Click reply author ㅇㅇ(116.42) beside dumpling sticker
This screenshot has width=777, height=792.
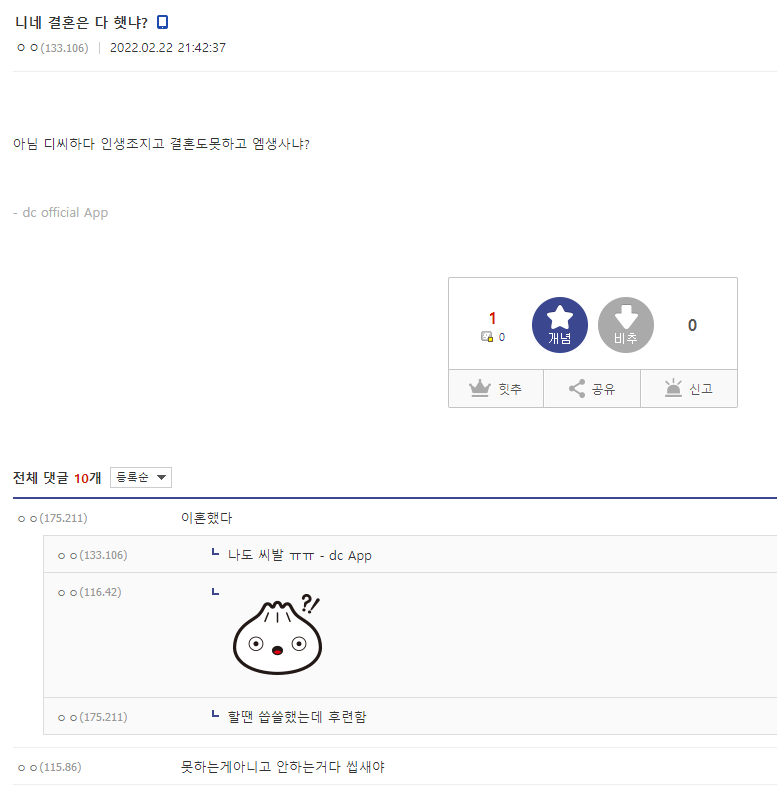click(89, 592)
